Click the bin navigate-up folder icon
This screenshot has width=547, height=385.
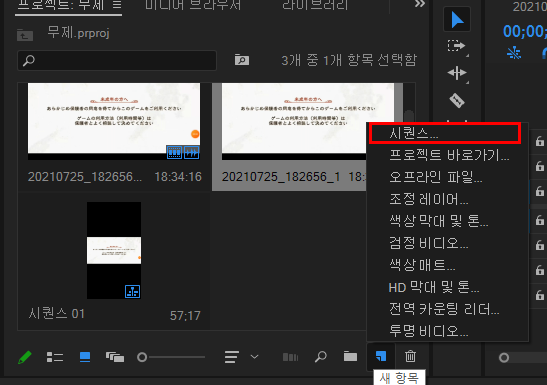25,35
